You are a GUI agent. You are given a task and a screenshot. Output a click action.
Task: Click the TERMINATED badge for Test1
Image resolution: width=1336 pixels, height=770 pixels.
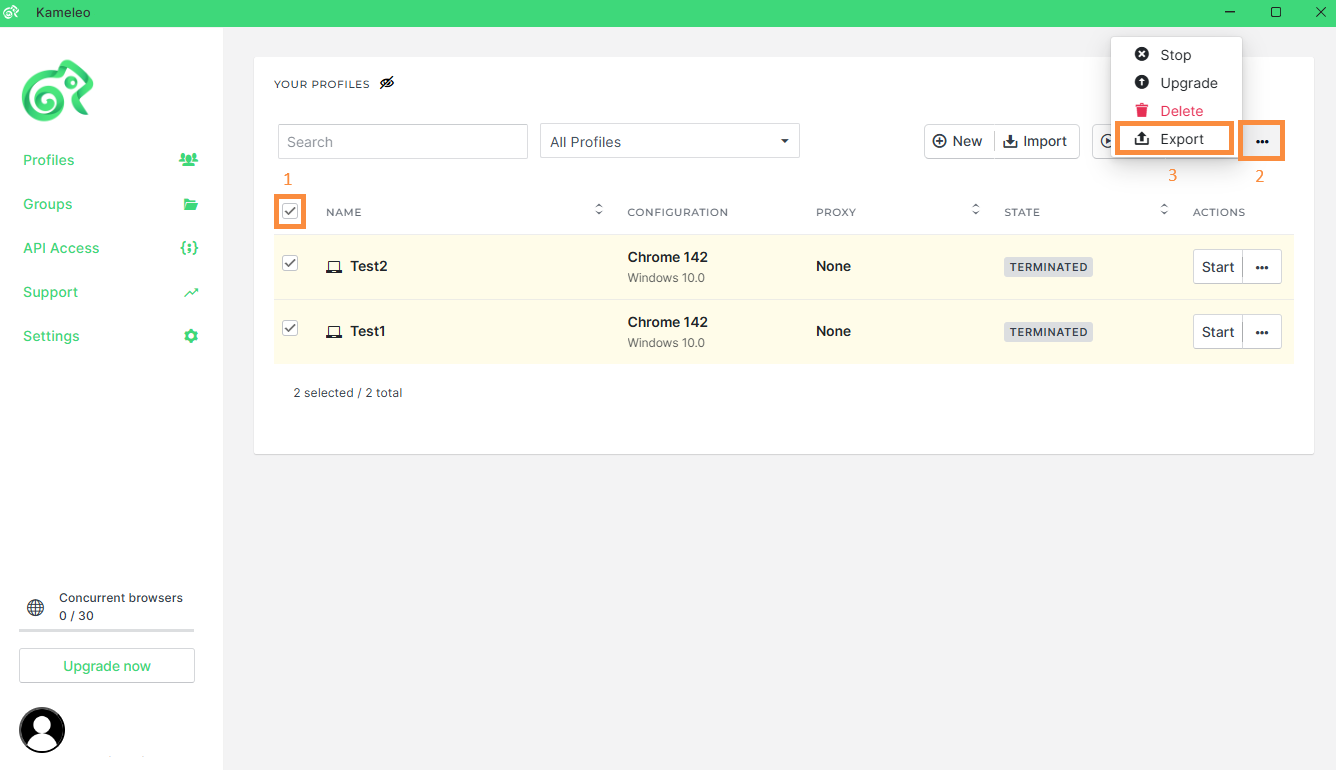click(1048, 332)
